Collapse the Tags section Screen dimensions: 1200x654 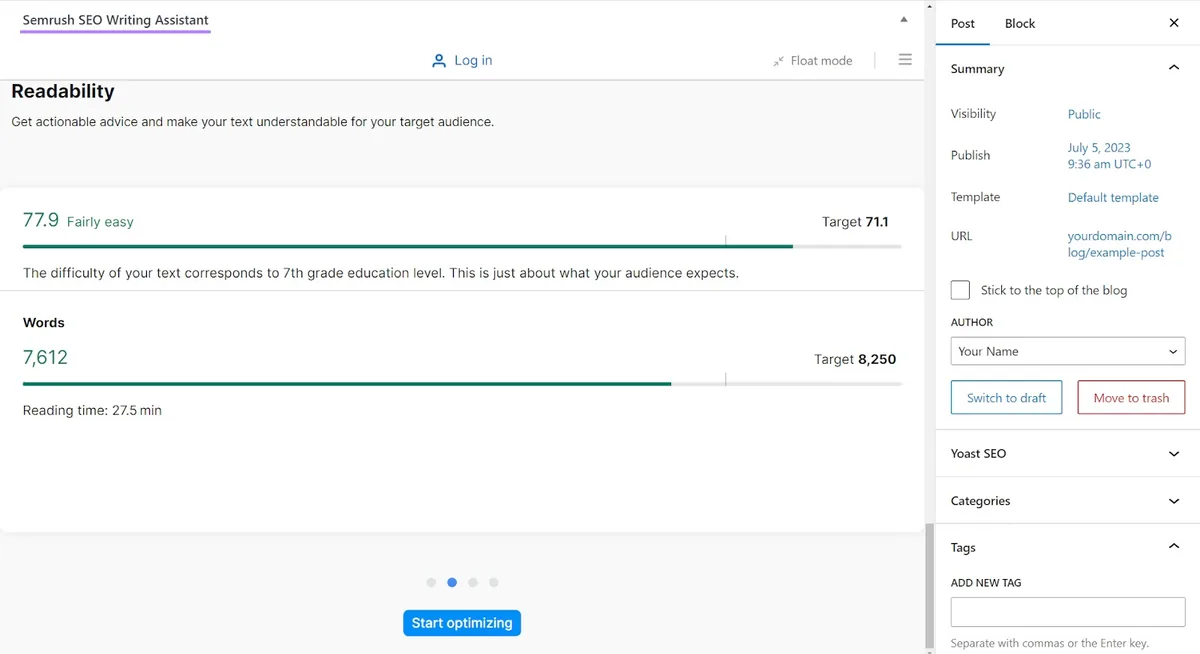1174,547
